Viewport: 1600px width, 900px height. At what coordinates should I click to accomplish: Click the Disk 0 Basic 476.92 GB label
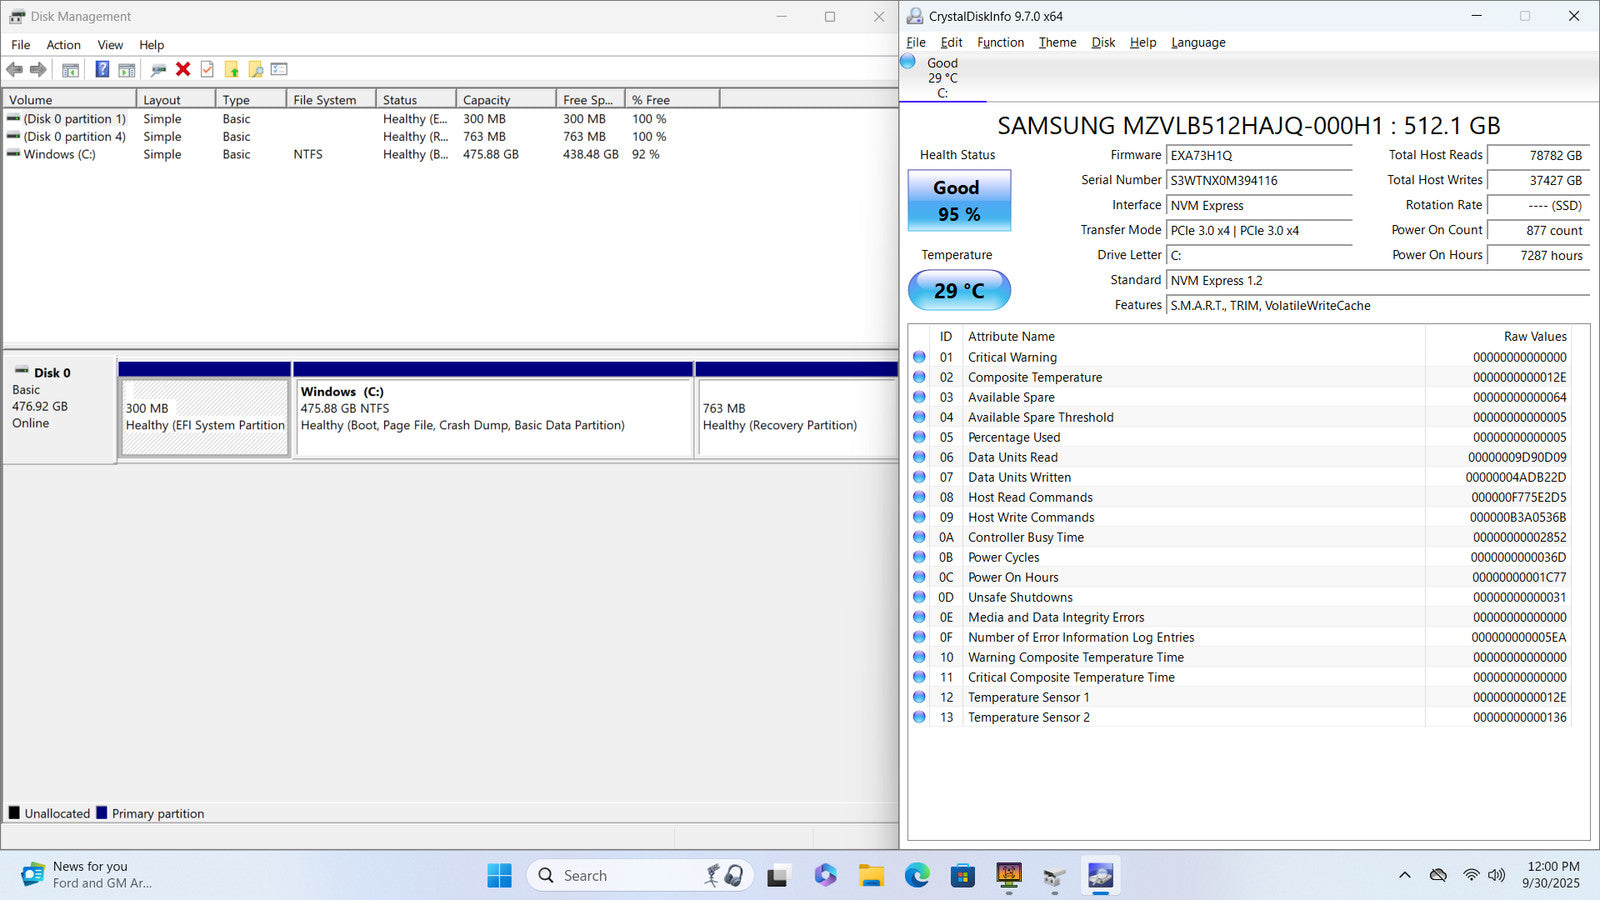[59, 409]
